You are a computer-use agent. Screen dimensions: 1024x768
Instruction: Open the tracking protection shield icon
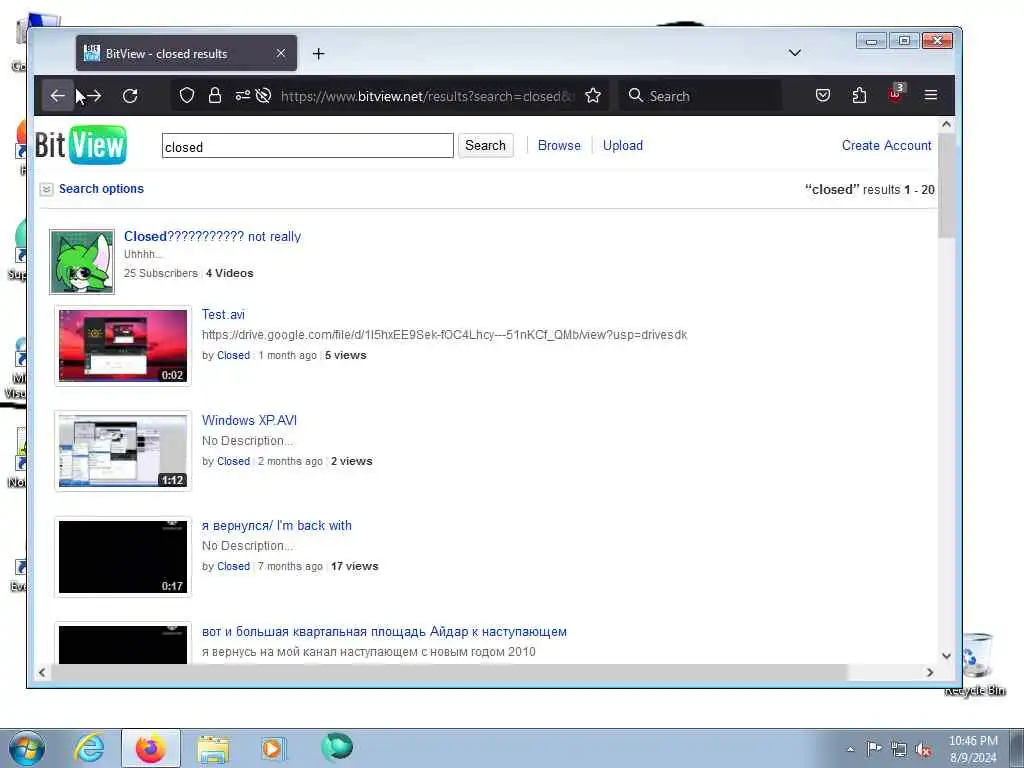187,96
